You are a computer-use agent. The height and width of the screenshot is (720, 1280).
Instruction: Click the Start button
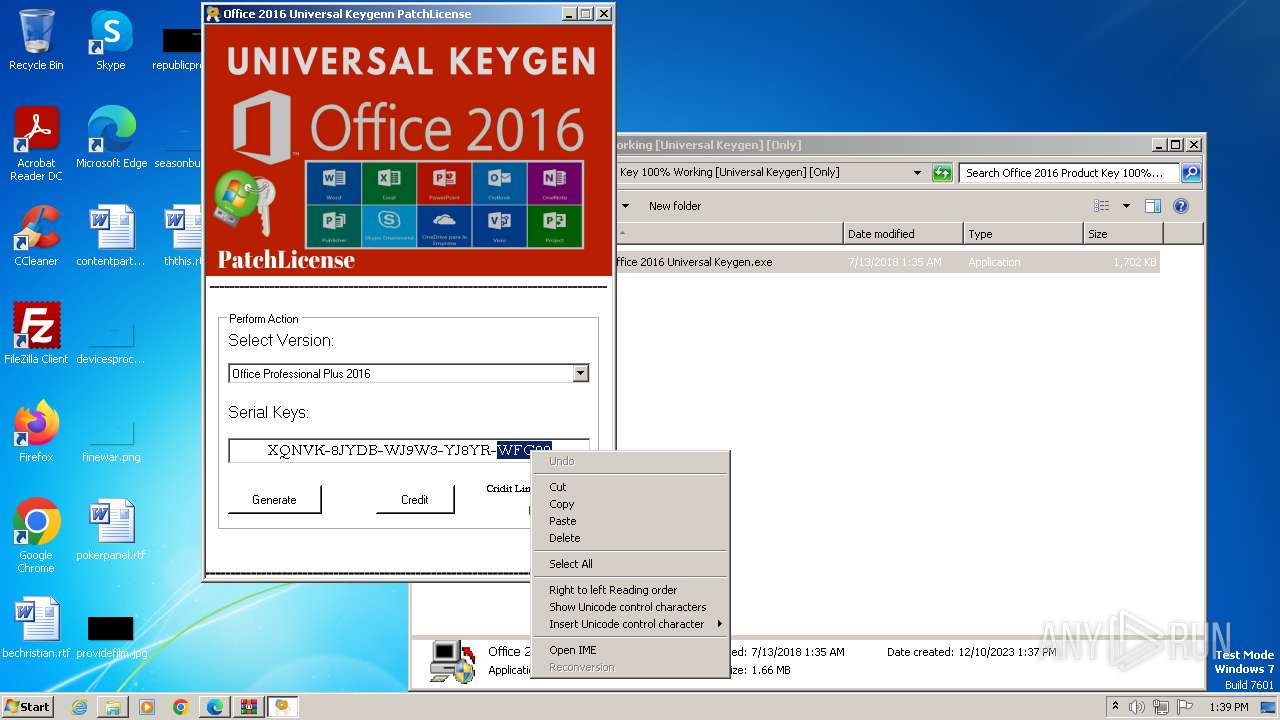(x=27, y=706)
